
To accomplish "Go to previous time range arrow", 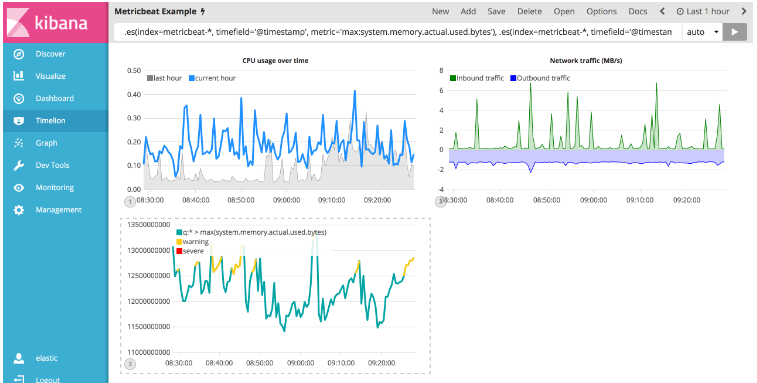I will (662, 11).
